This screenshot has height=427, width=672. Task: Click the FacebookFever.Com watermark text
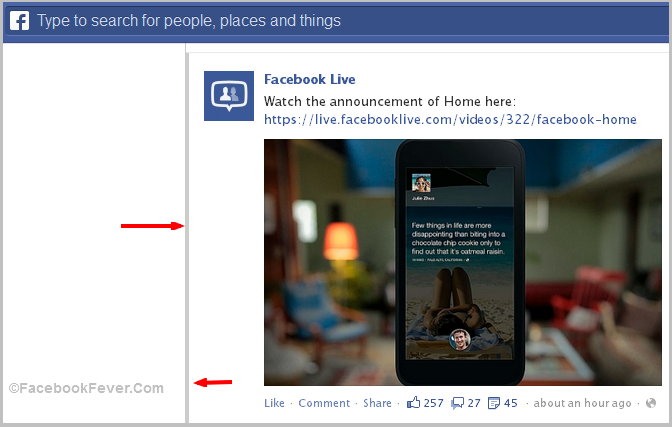pyautogui.click(x=86, y=388)
